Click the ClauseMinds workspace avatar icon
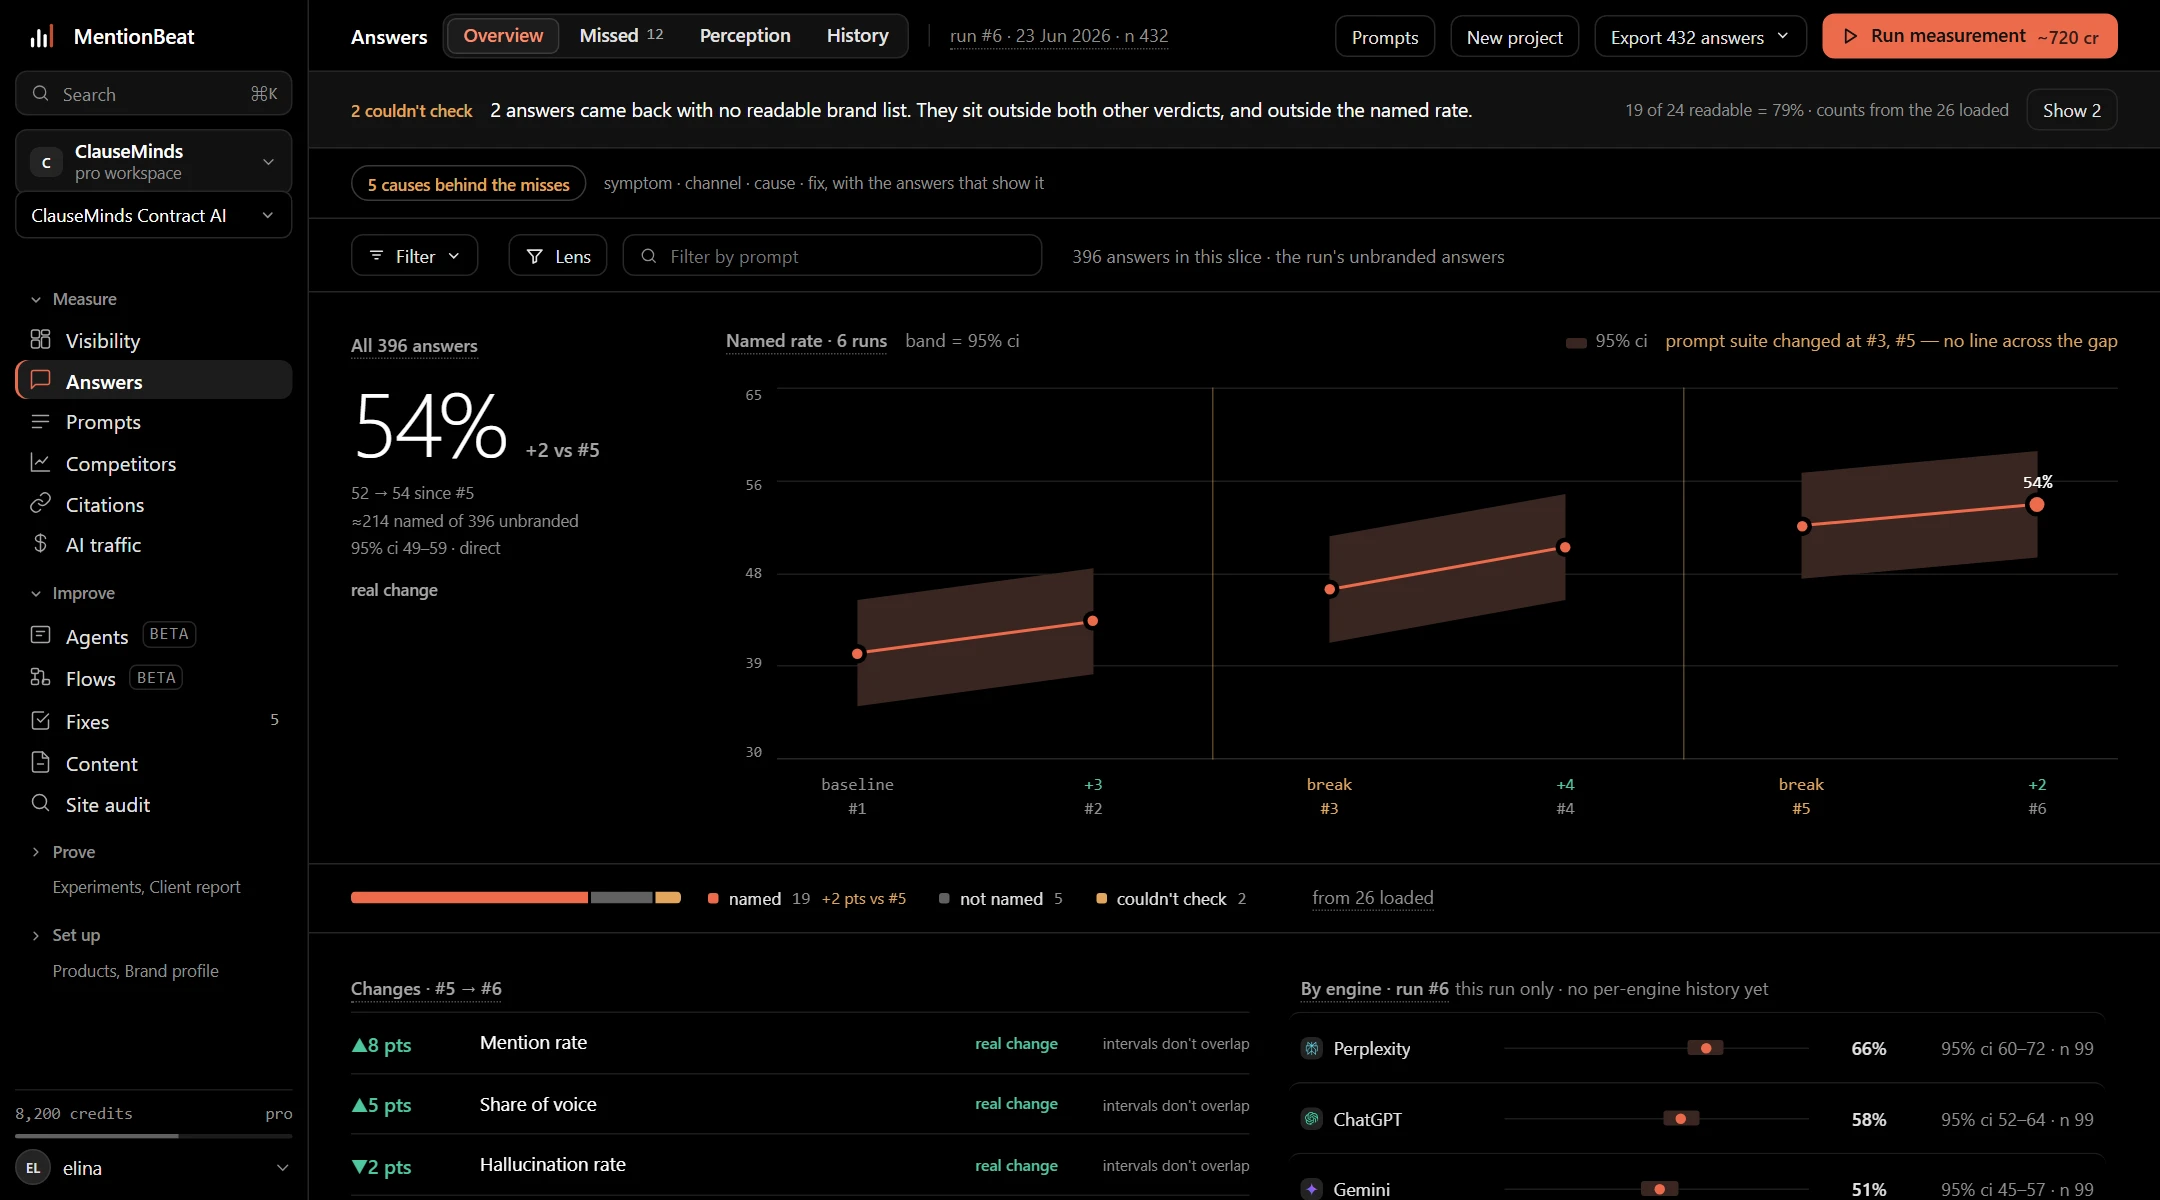 (x=46, y=162)
